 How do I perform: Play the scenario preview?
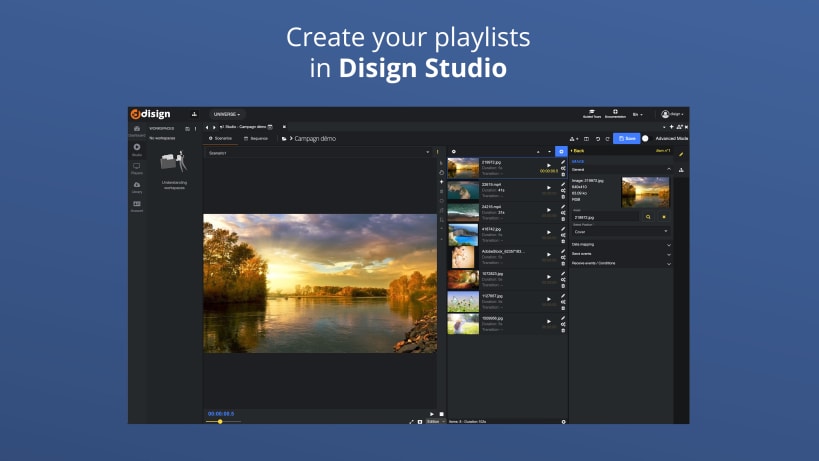tap(432, 414)
